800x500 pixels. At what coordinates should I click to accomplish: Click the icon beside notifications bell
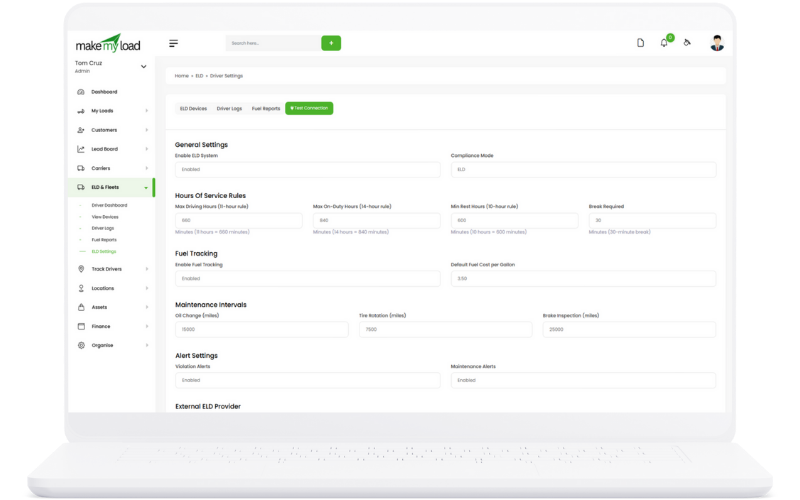coord(687,43)
